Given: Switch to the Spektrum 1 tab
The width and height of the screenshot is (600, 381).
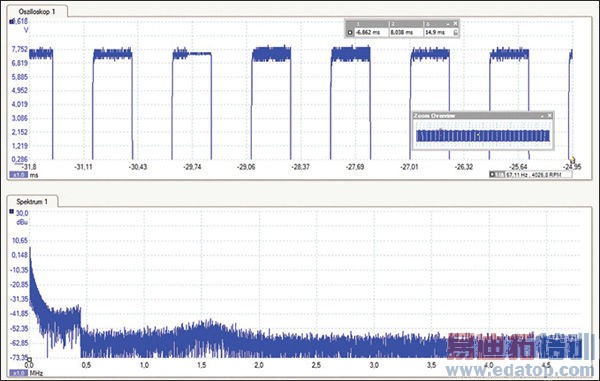Looking at the screenshot, I should click(33, 201).
